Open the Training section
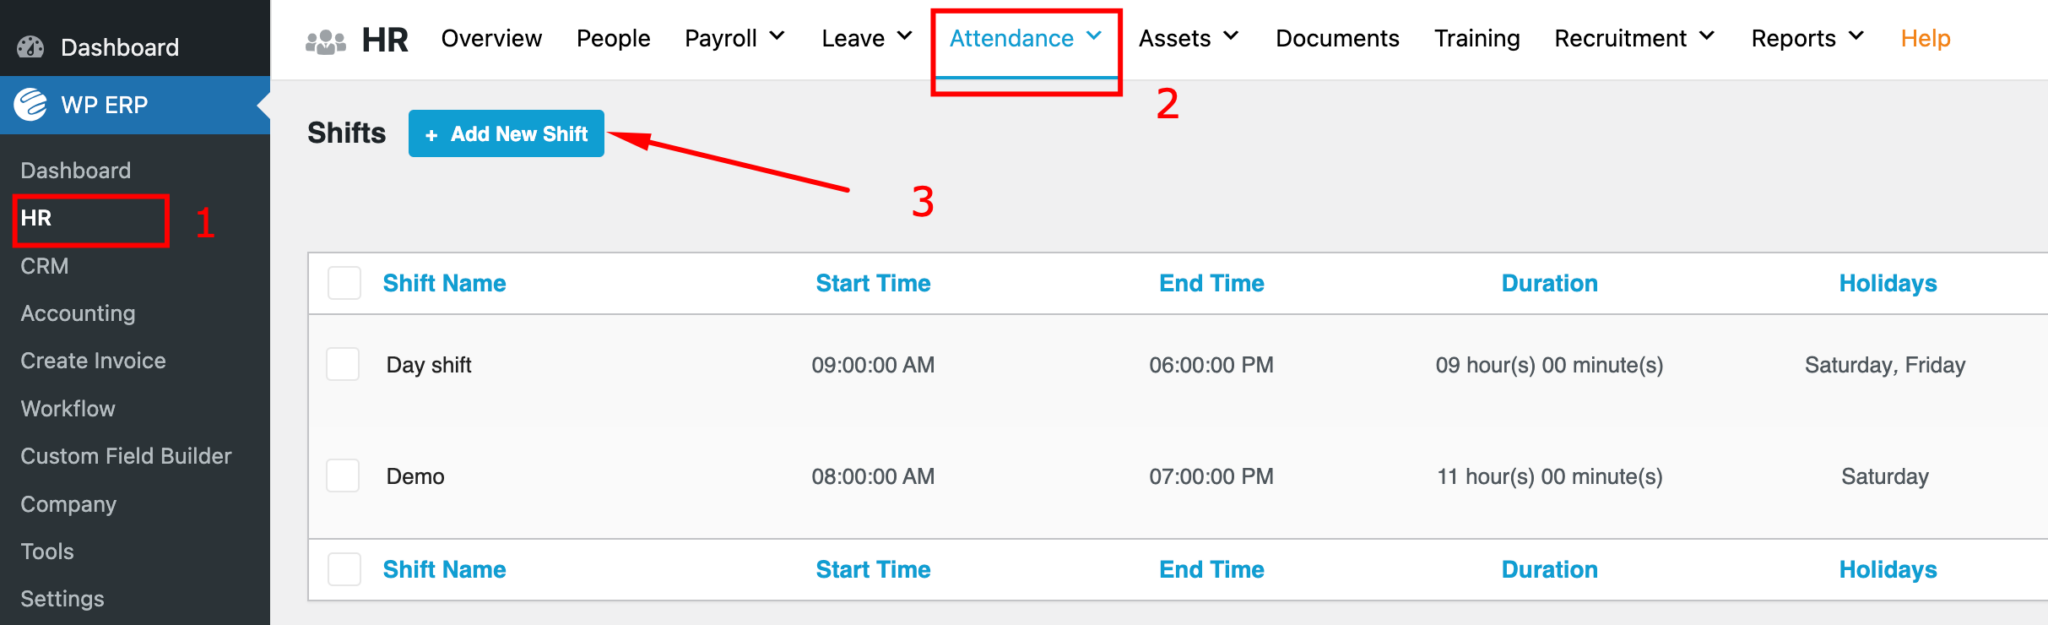The width and height of the screenshot is (2048, 625). (1477, 38)
